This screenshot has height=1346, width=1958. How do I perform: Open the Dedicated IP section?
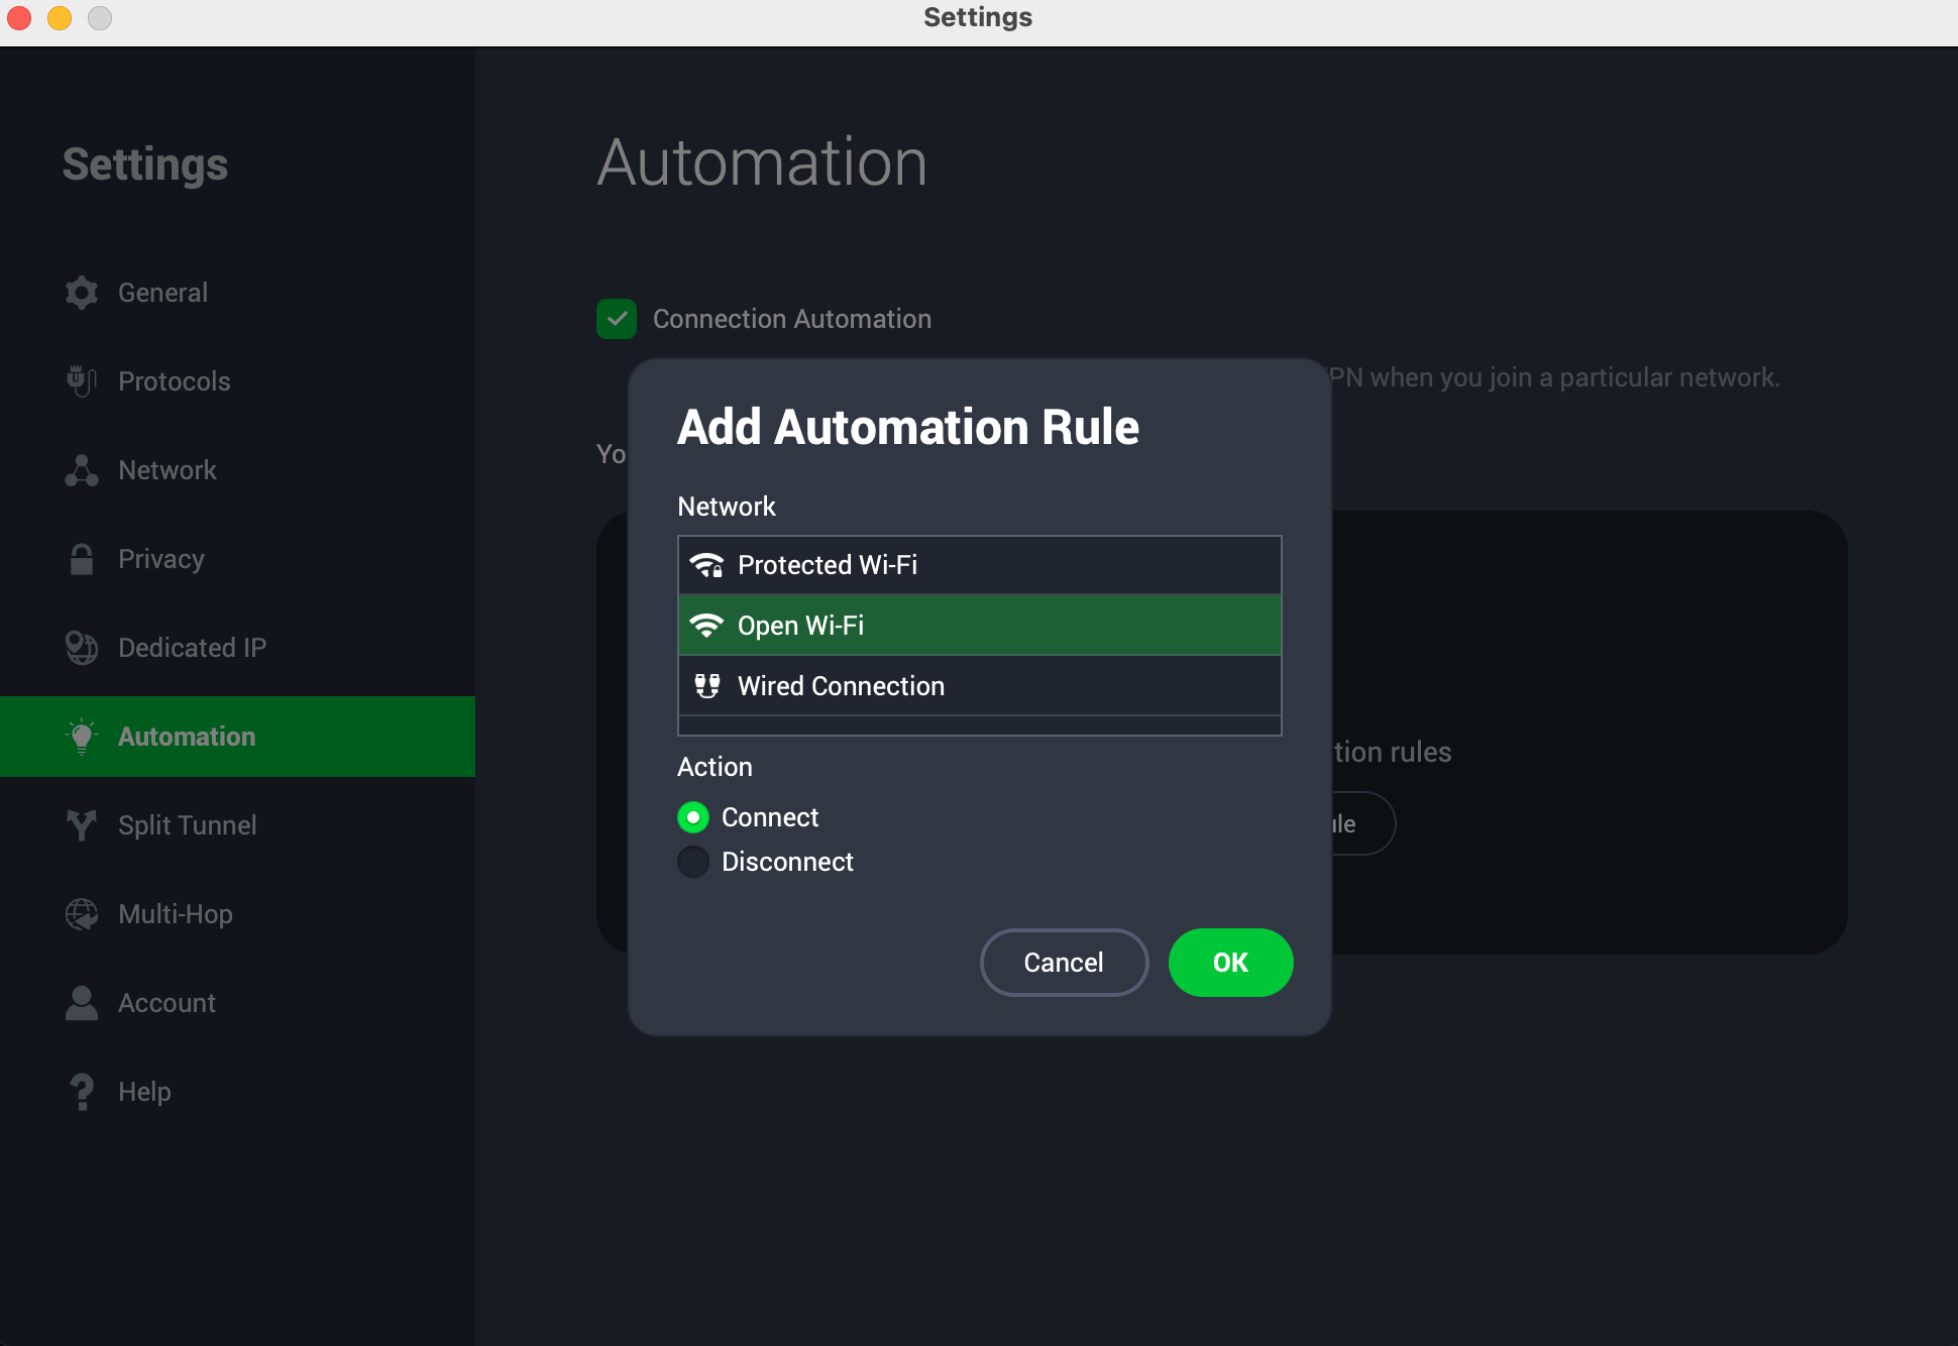[238, 648]
